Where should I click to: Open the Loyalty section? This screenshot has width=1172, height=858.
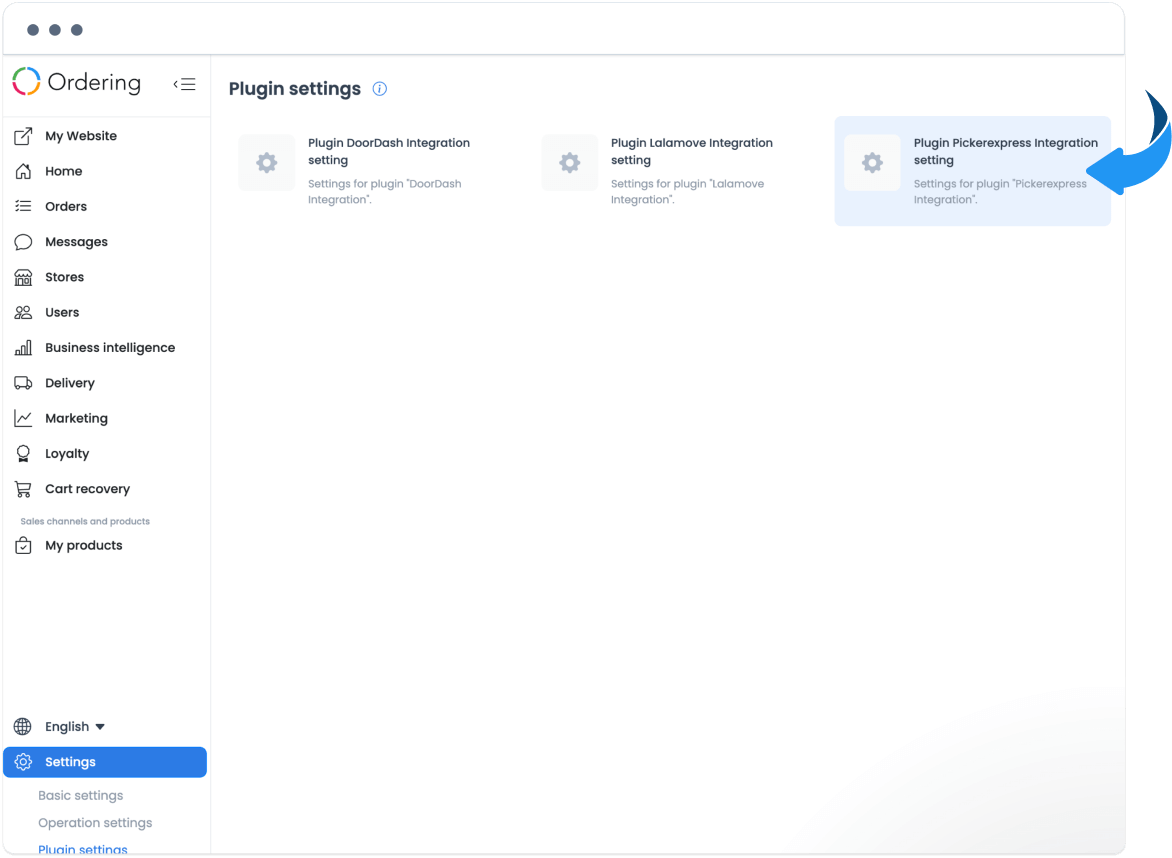click(67, 454)
